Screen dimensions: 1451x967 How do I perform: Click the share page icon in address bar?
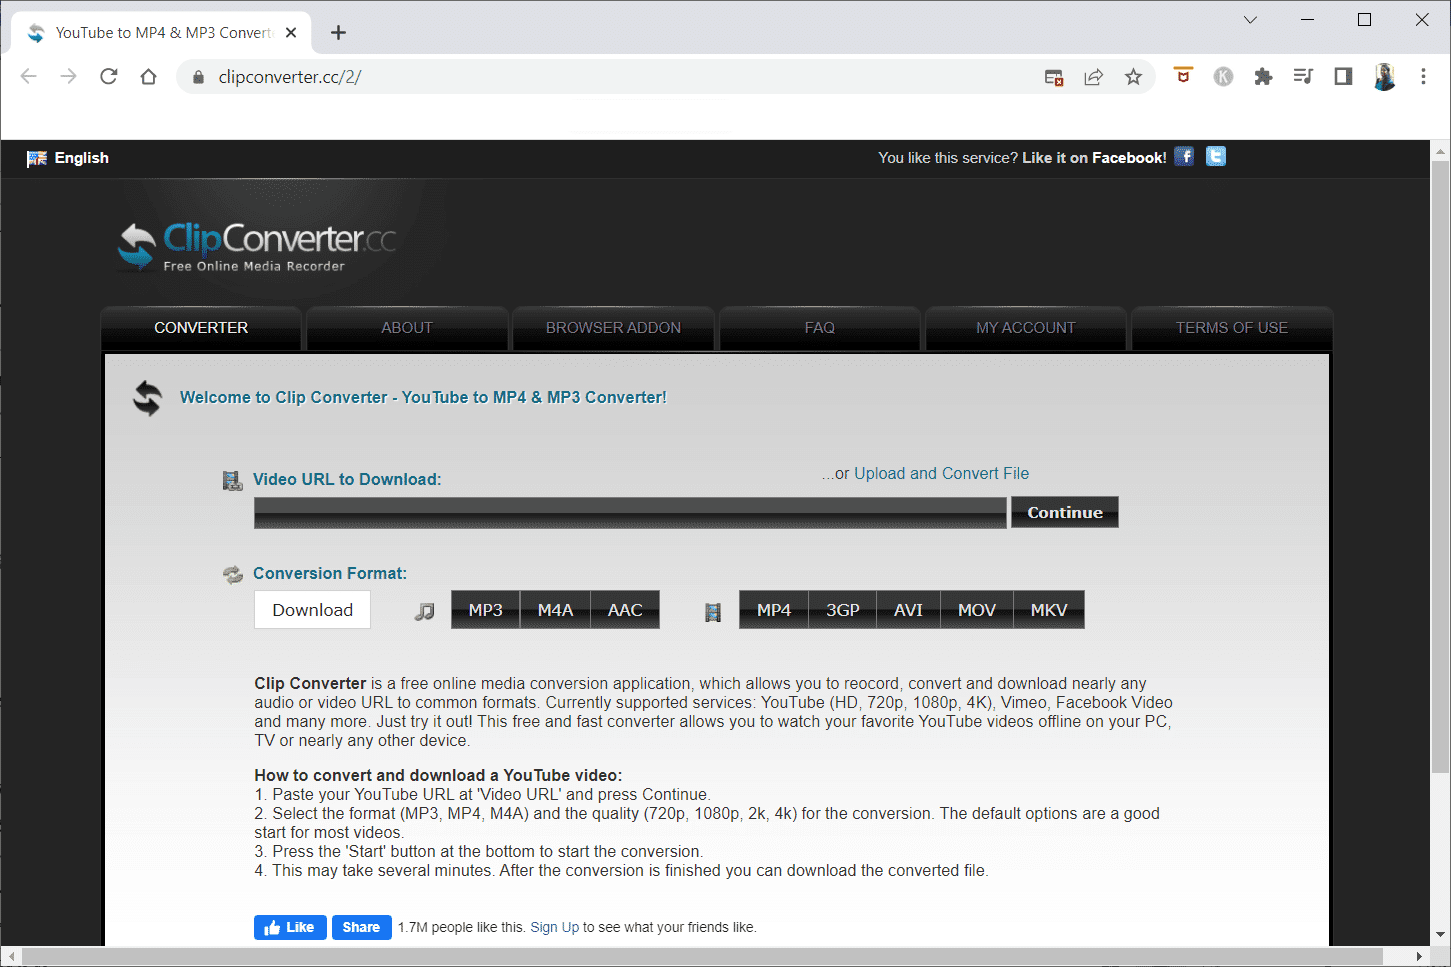1093,77
